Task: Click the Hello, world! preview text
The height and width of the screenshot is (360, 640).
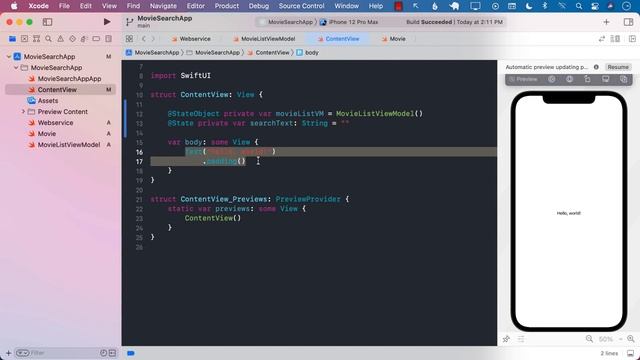Action: click(x=569, y=213)
